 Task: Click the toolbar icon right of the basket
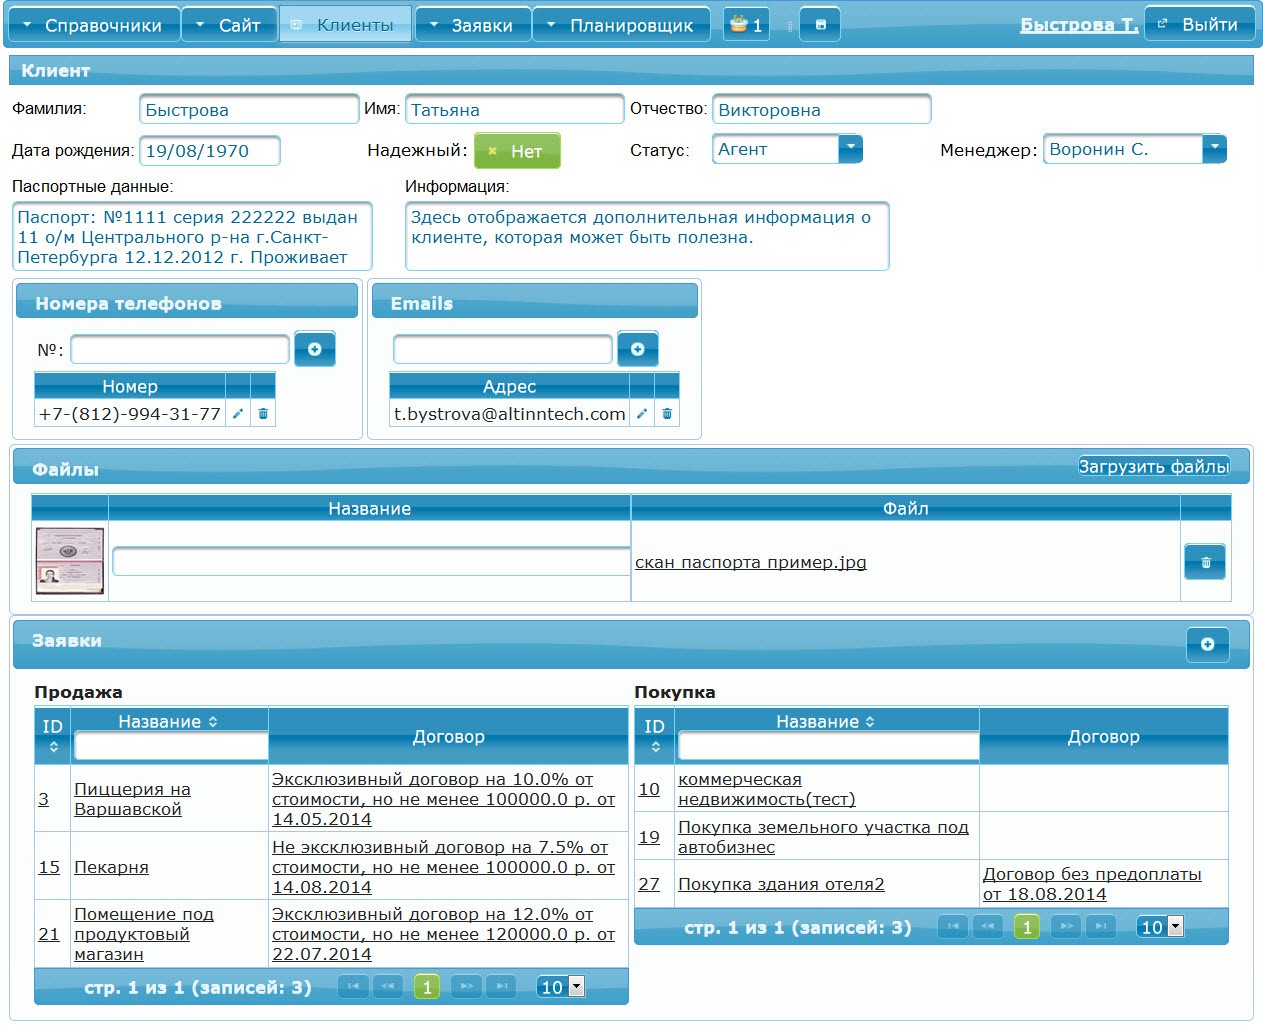pos(820,24)
